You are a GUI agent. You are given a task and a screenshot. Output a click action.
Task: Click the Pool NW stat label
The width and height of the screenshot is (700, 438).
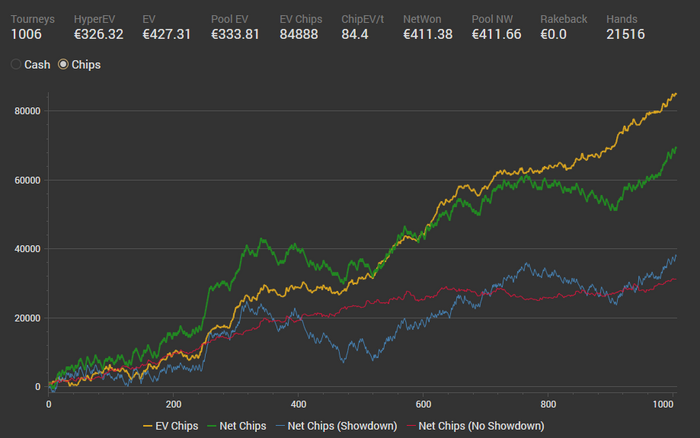[x=492, y=19]
